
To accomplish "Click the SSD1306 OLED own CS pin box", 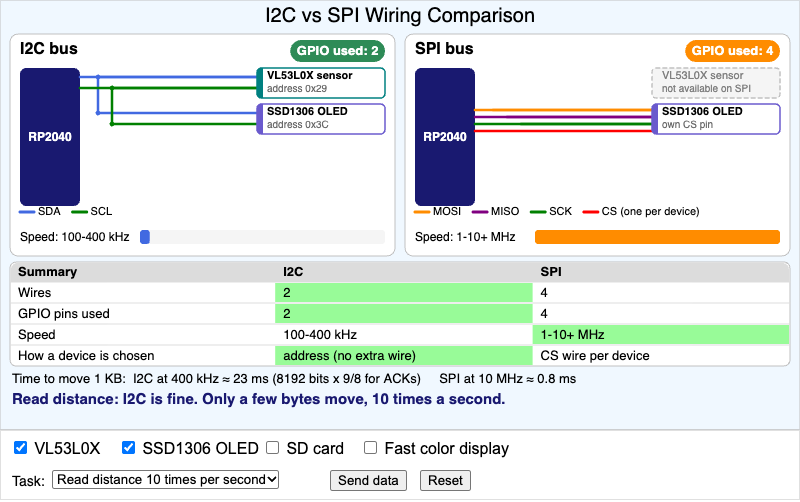I will coord(716,119).
